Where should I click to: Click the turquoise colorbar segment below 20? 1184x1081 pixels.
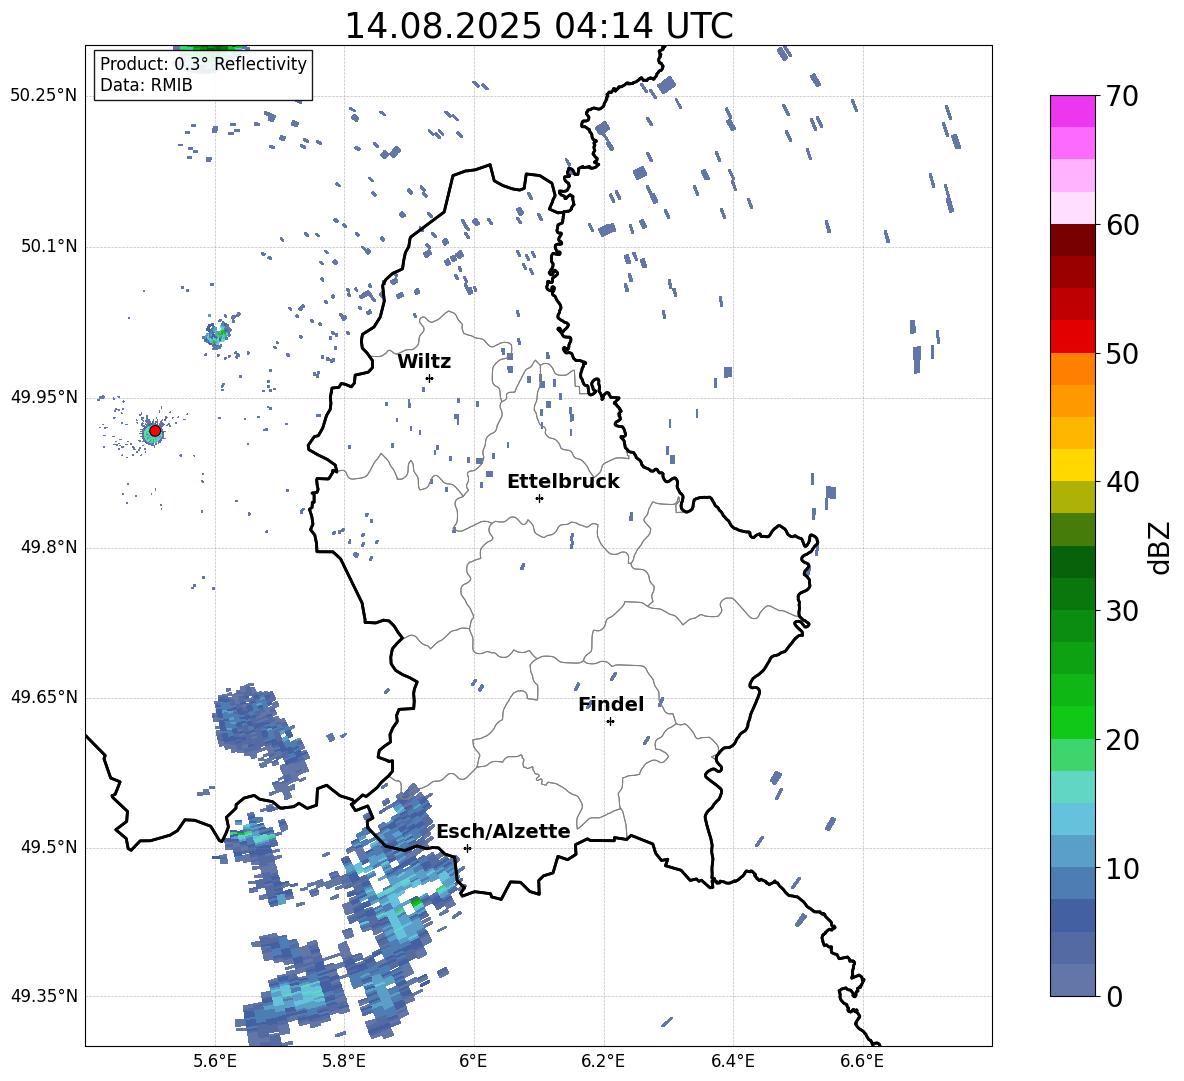coord(1072,787)
